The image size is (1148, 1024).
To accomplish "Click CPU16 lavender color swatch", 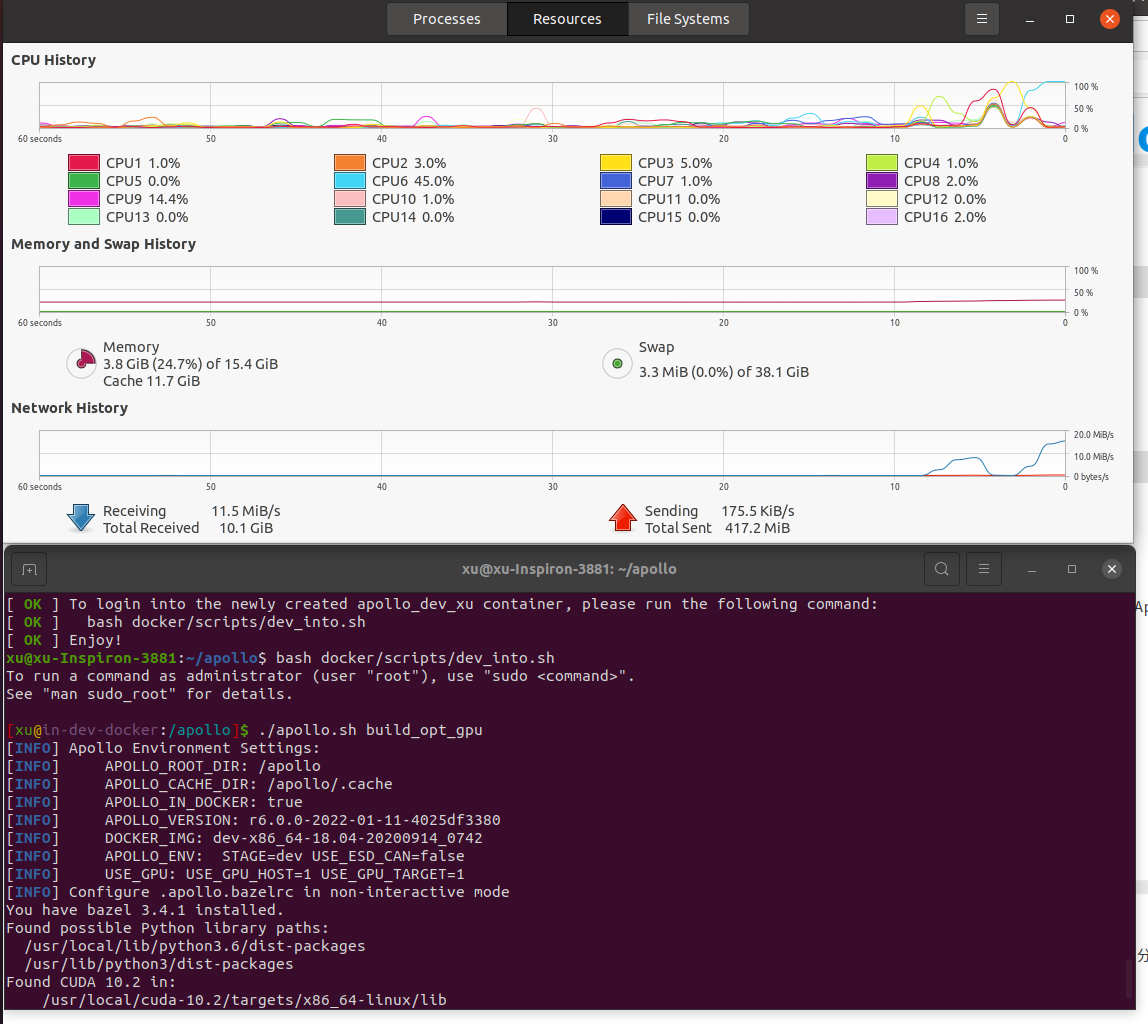I will coord(882,217).
